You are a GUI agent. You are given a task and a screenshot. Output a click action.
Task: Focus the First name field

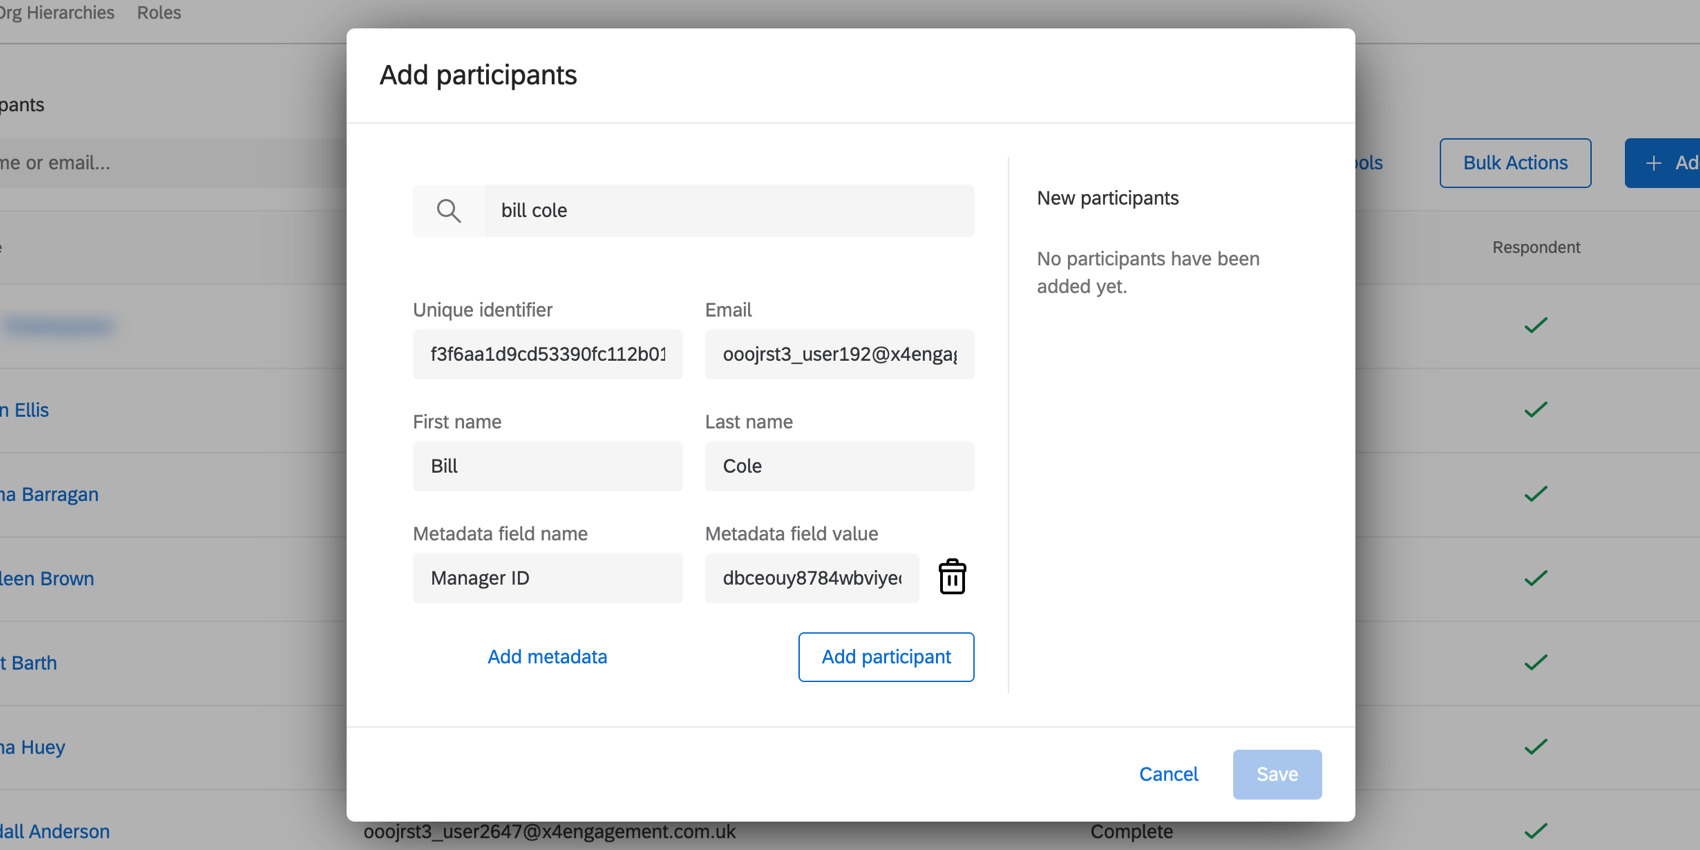547,467
